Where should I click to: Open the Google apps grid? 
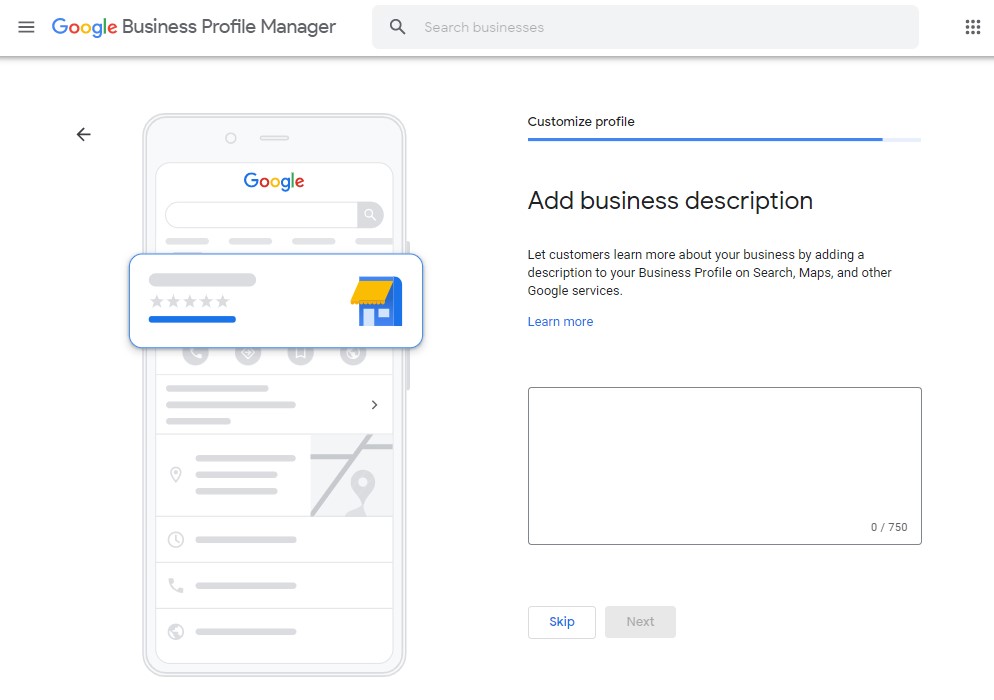[x=972, y=27]
